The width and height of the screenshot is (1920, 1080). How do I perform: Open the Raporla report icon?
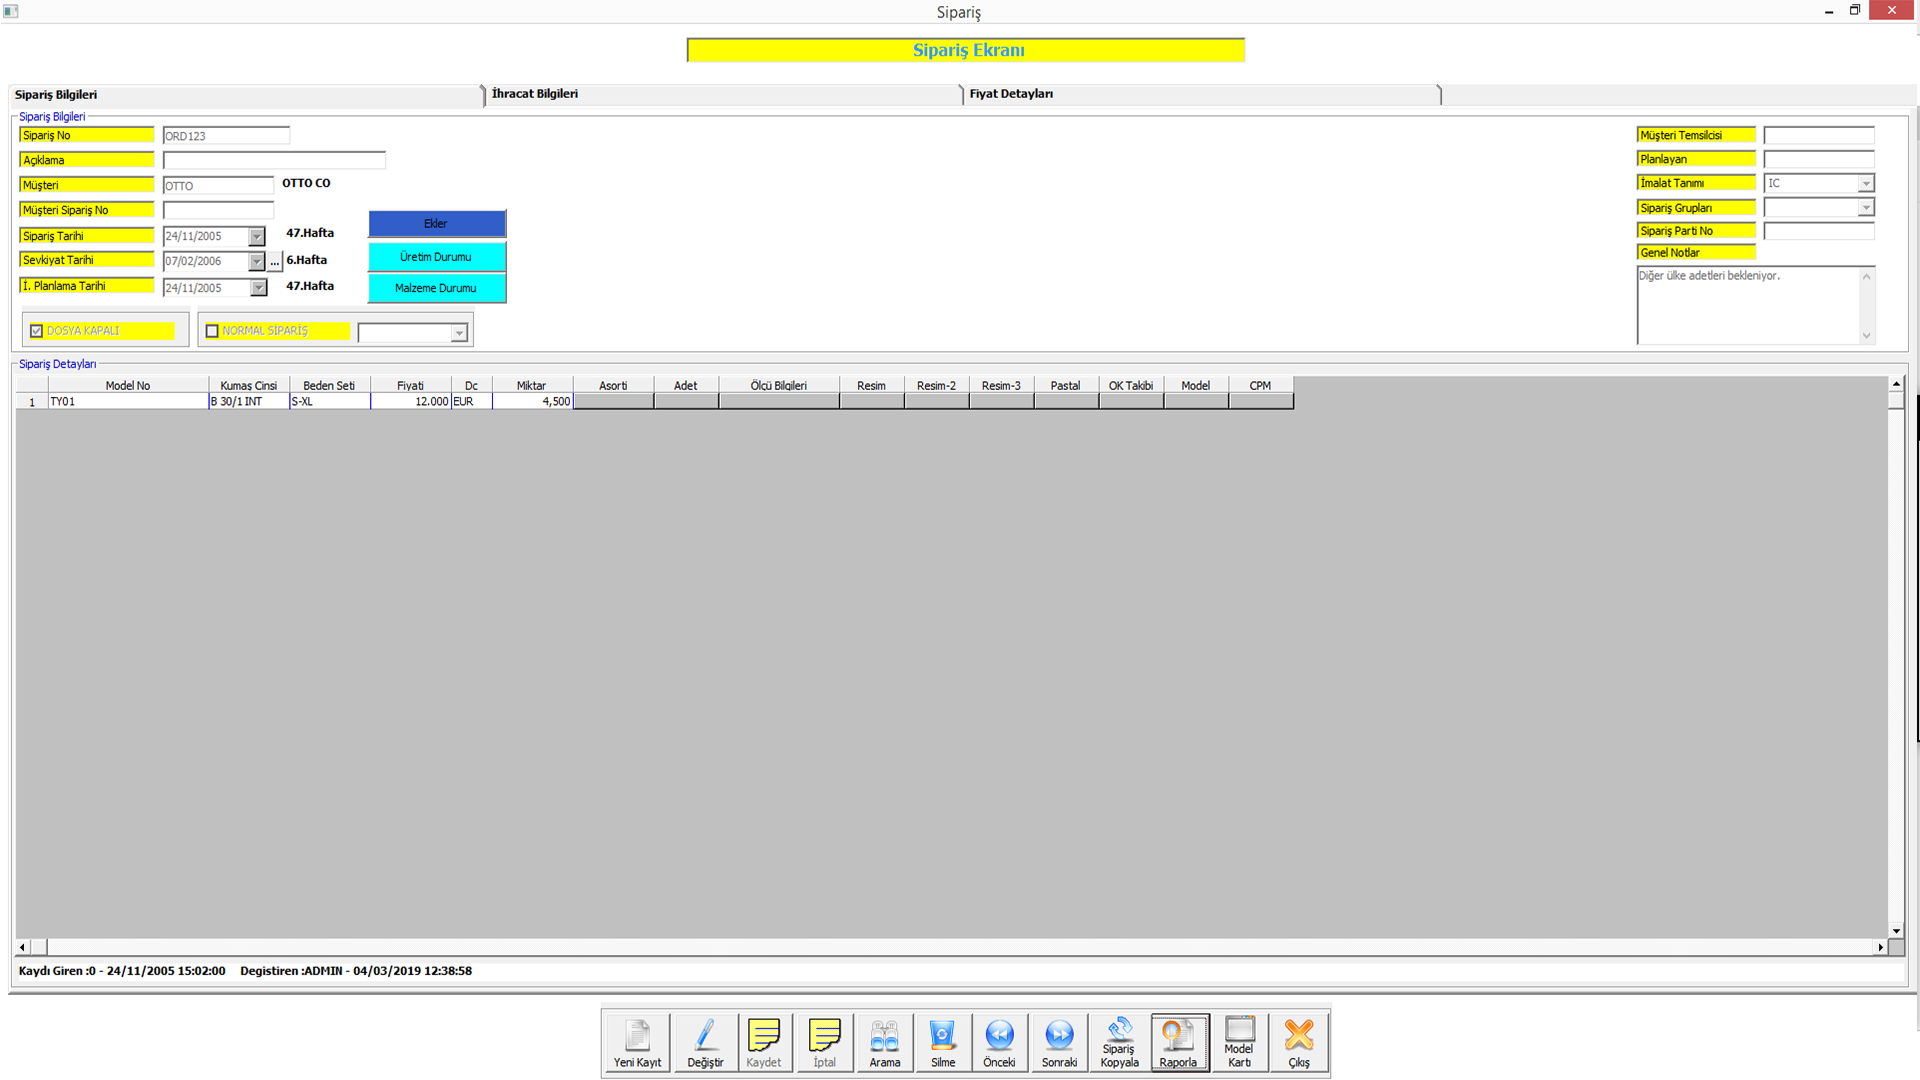click(1178, 1042)
